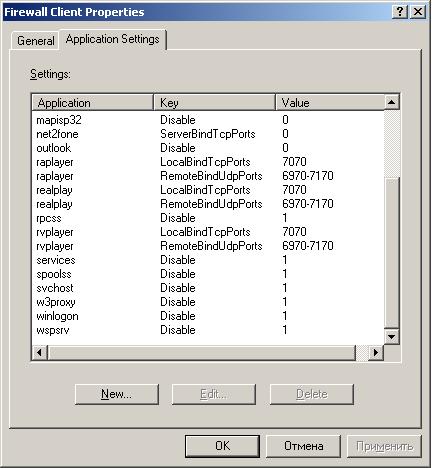Click the Disable key in the winlogon row
The height and width of the screenshot is (468, 432).
click(x=178, y=316)
